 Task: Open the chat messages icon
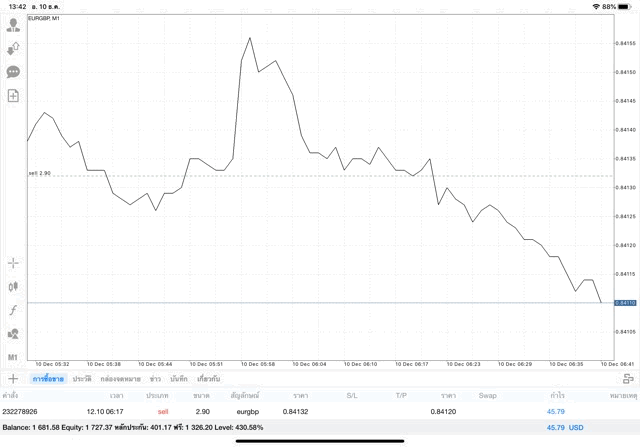(13, 72)
